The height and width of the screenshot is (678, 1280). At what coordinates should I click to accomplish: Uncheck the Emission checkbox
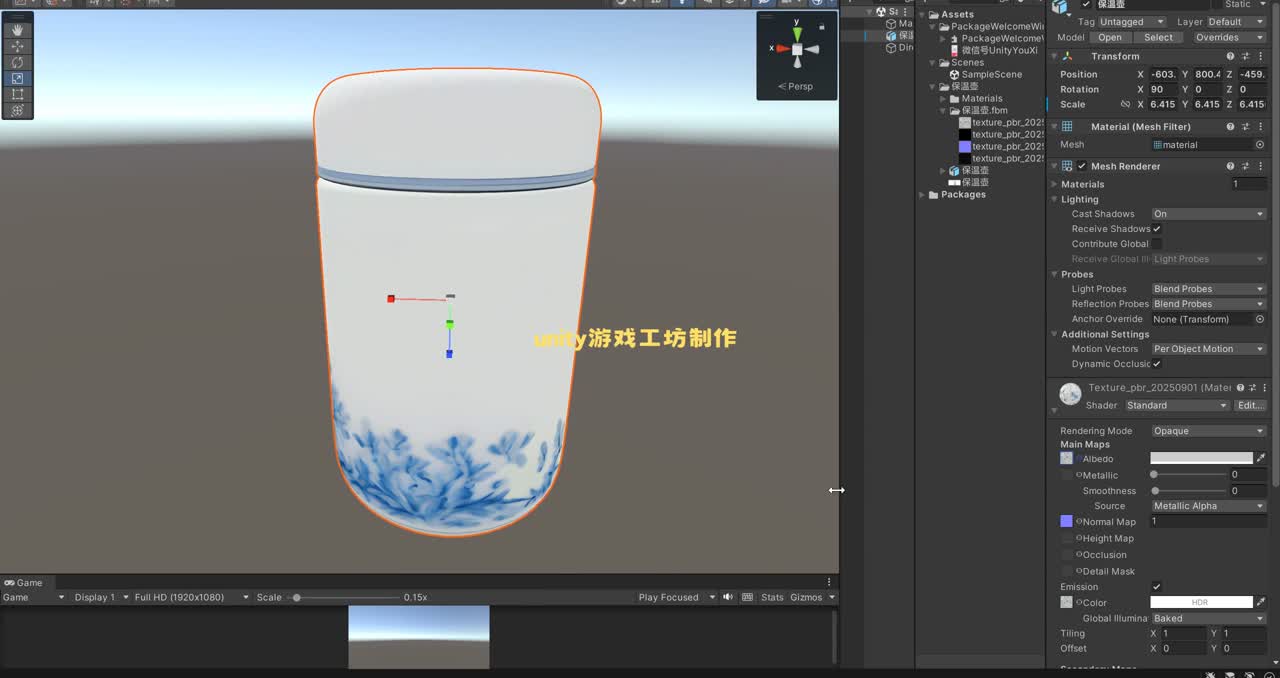(1157, 587)
